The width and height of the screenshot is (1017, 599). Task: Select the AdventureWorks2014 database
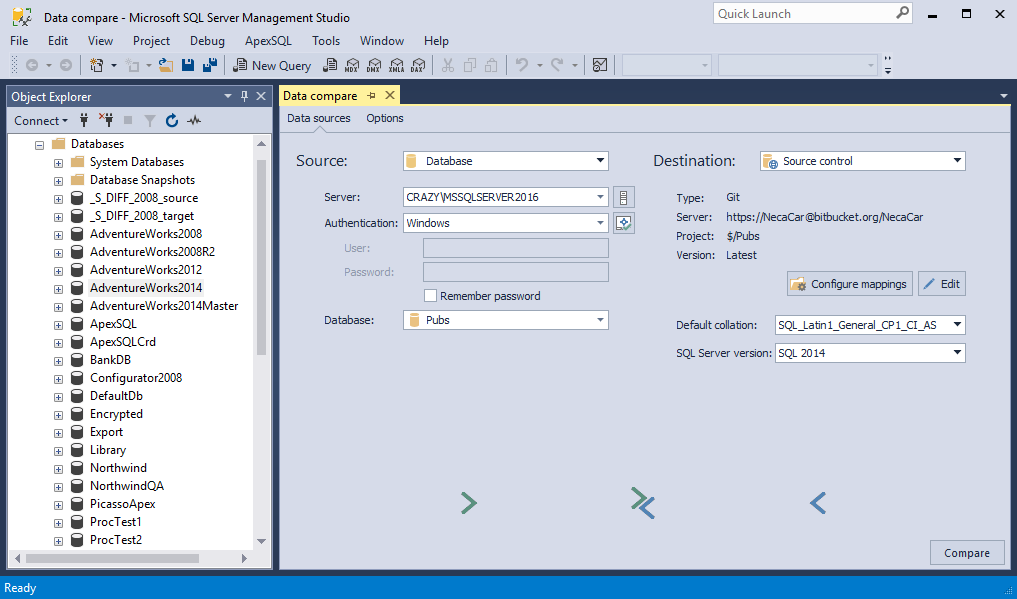pyautogui.click(x=146, y=288)
